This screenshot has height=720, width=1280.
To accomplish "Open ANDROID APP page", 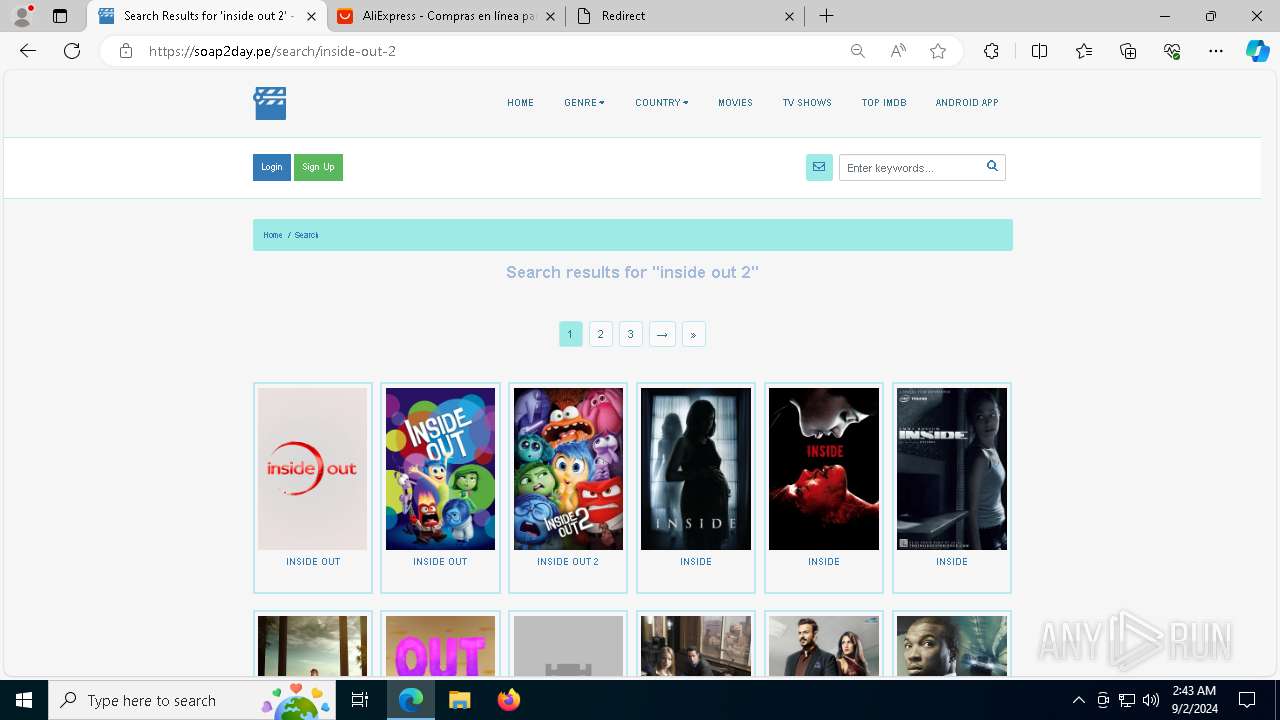I will pos(967,103).
